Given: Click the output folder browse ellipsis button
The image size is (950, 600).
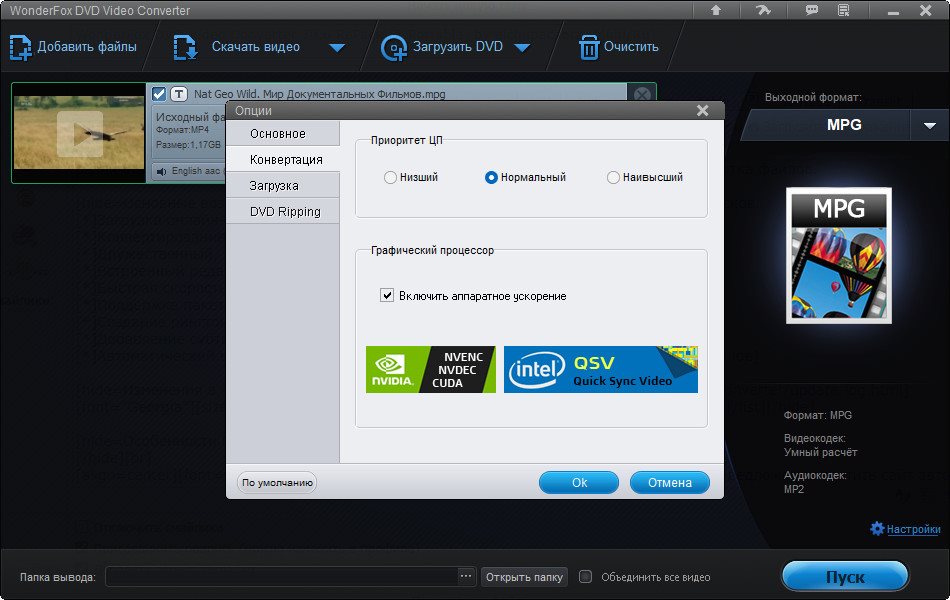Looking at the screenshot, I should [x=465, y=576].
